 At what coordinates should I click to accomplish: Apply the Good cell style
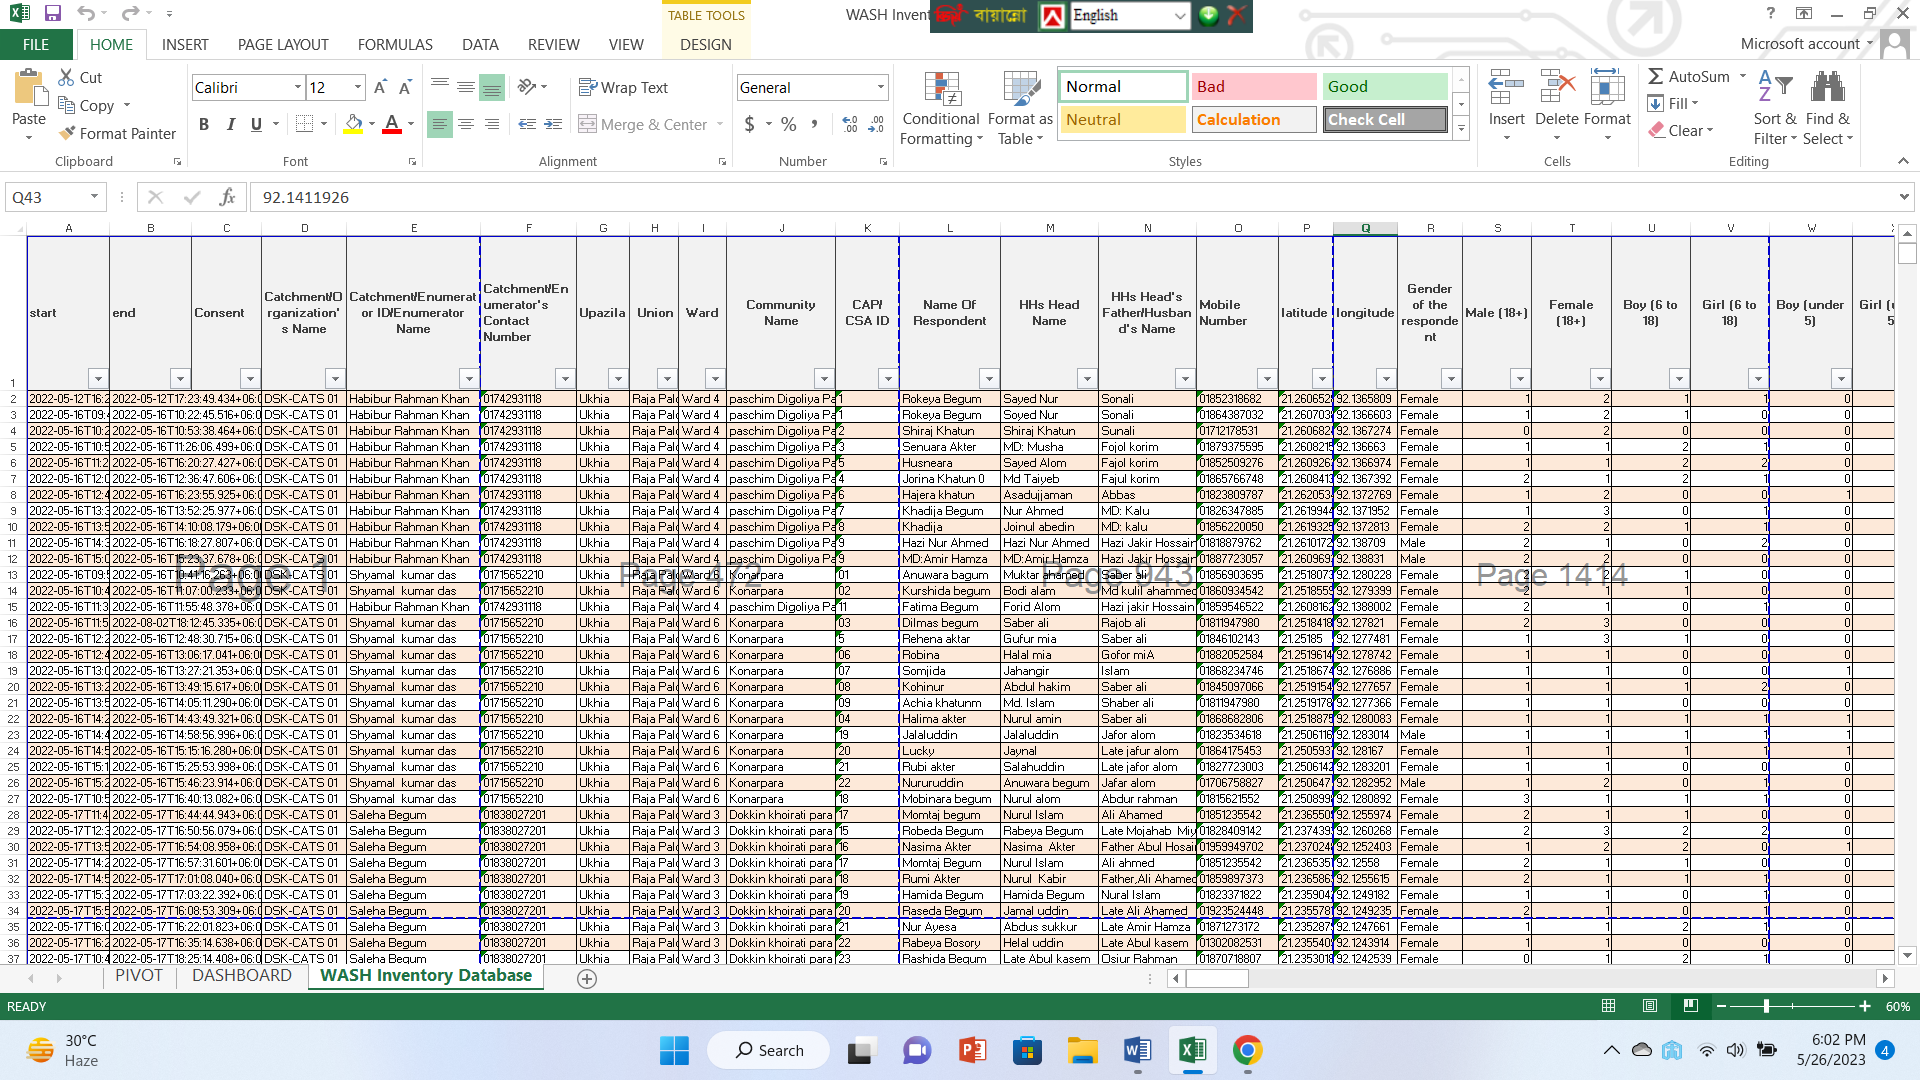[1384, 87]
